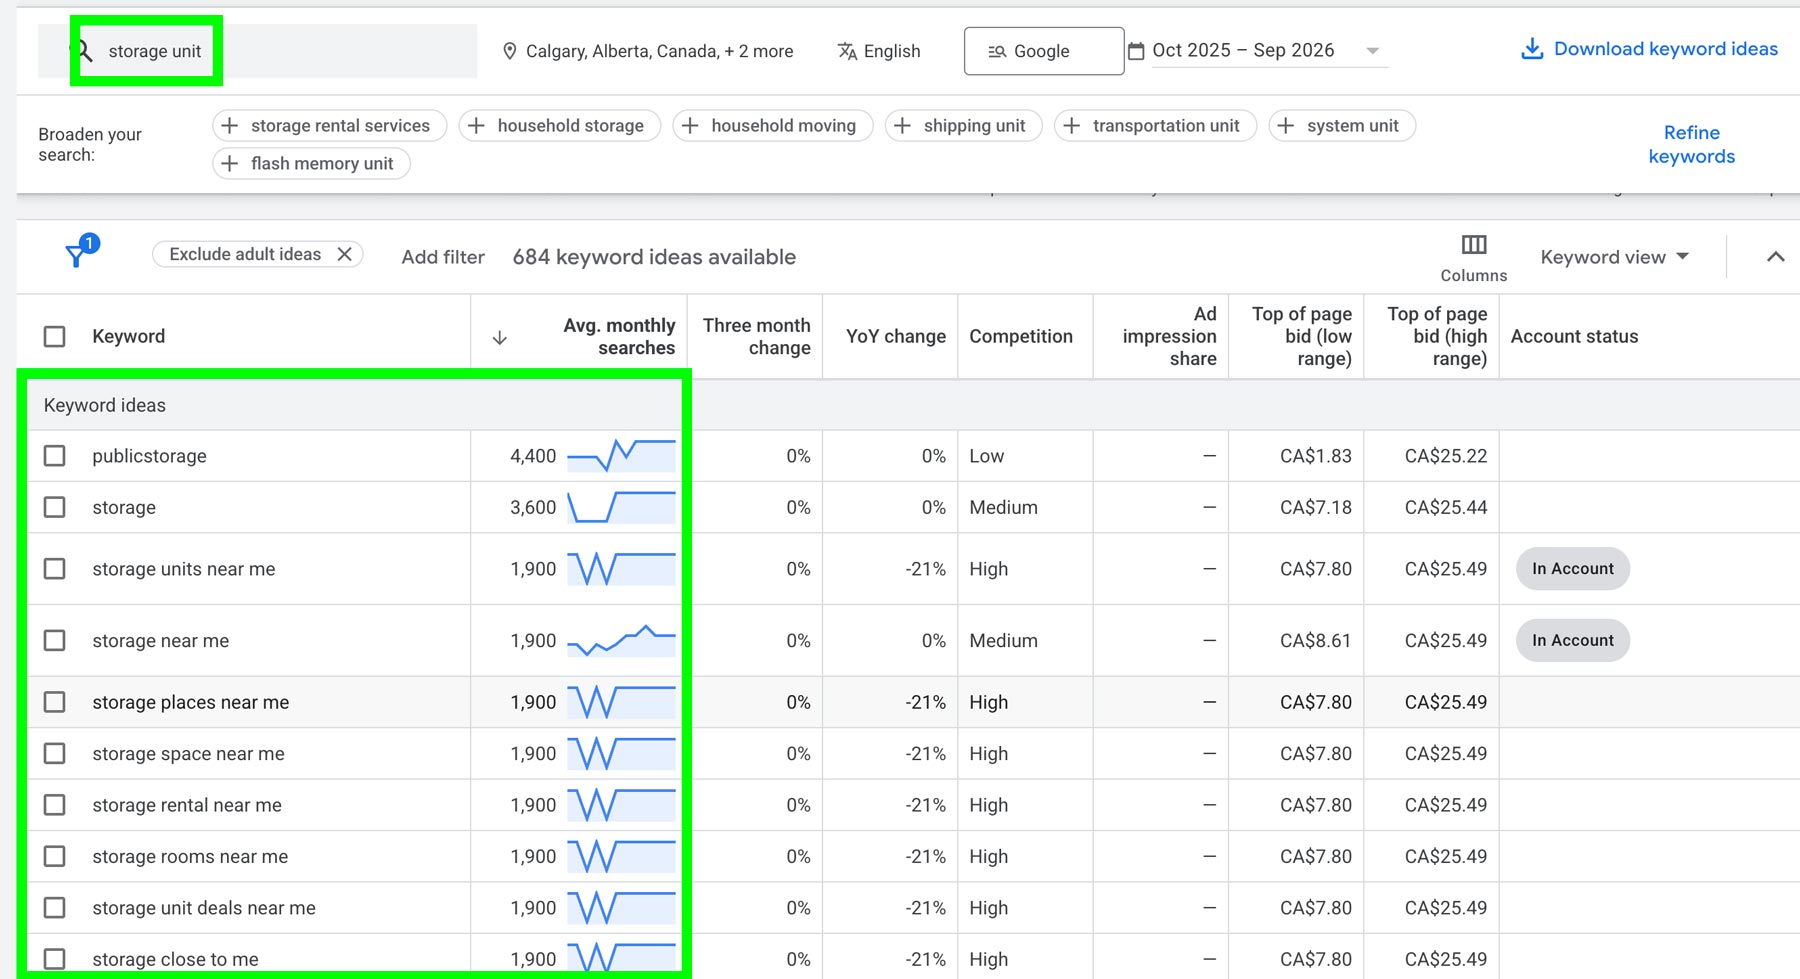This screenshot has height=979, width=1800.
Task: Click the Competition column header
Action: pyautogui.click(x=1021, y=337)
